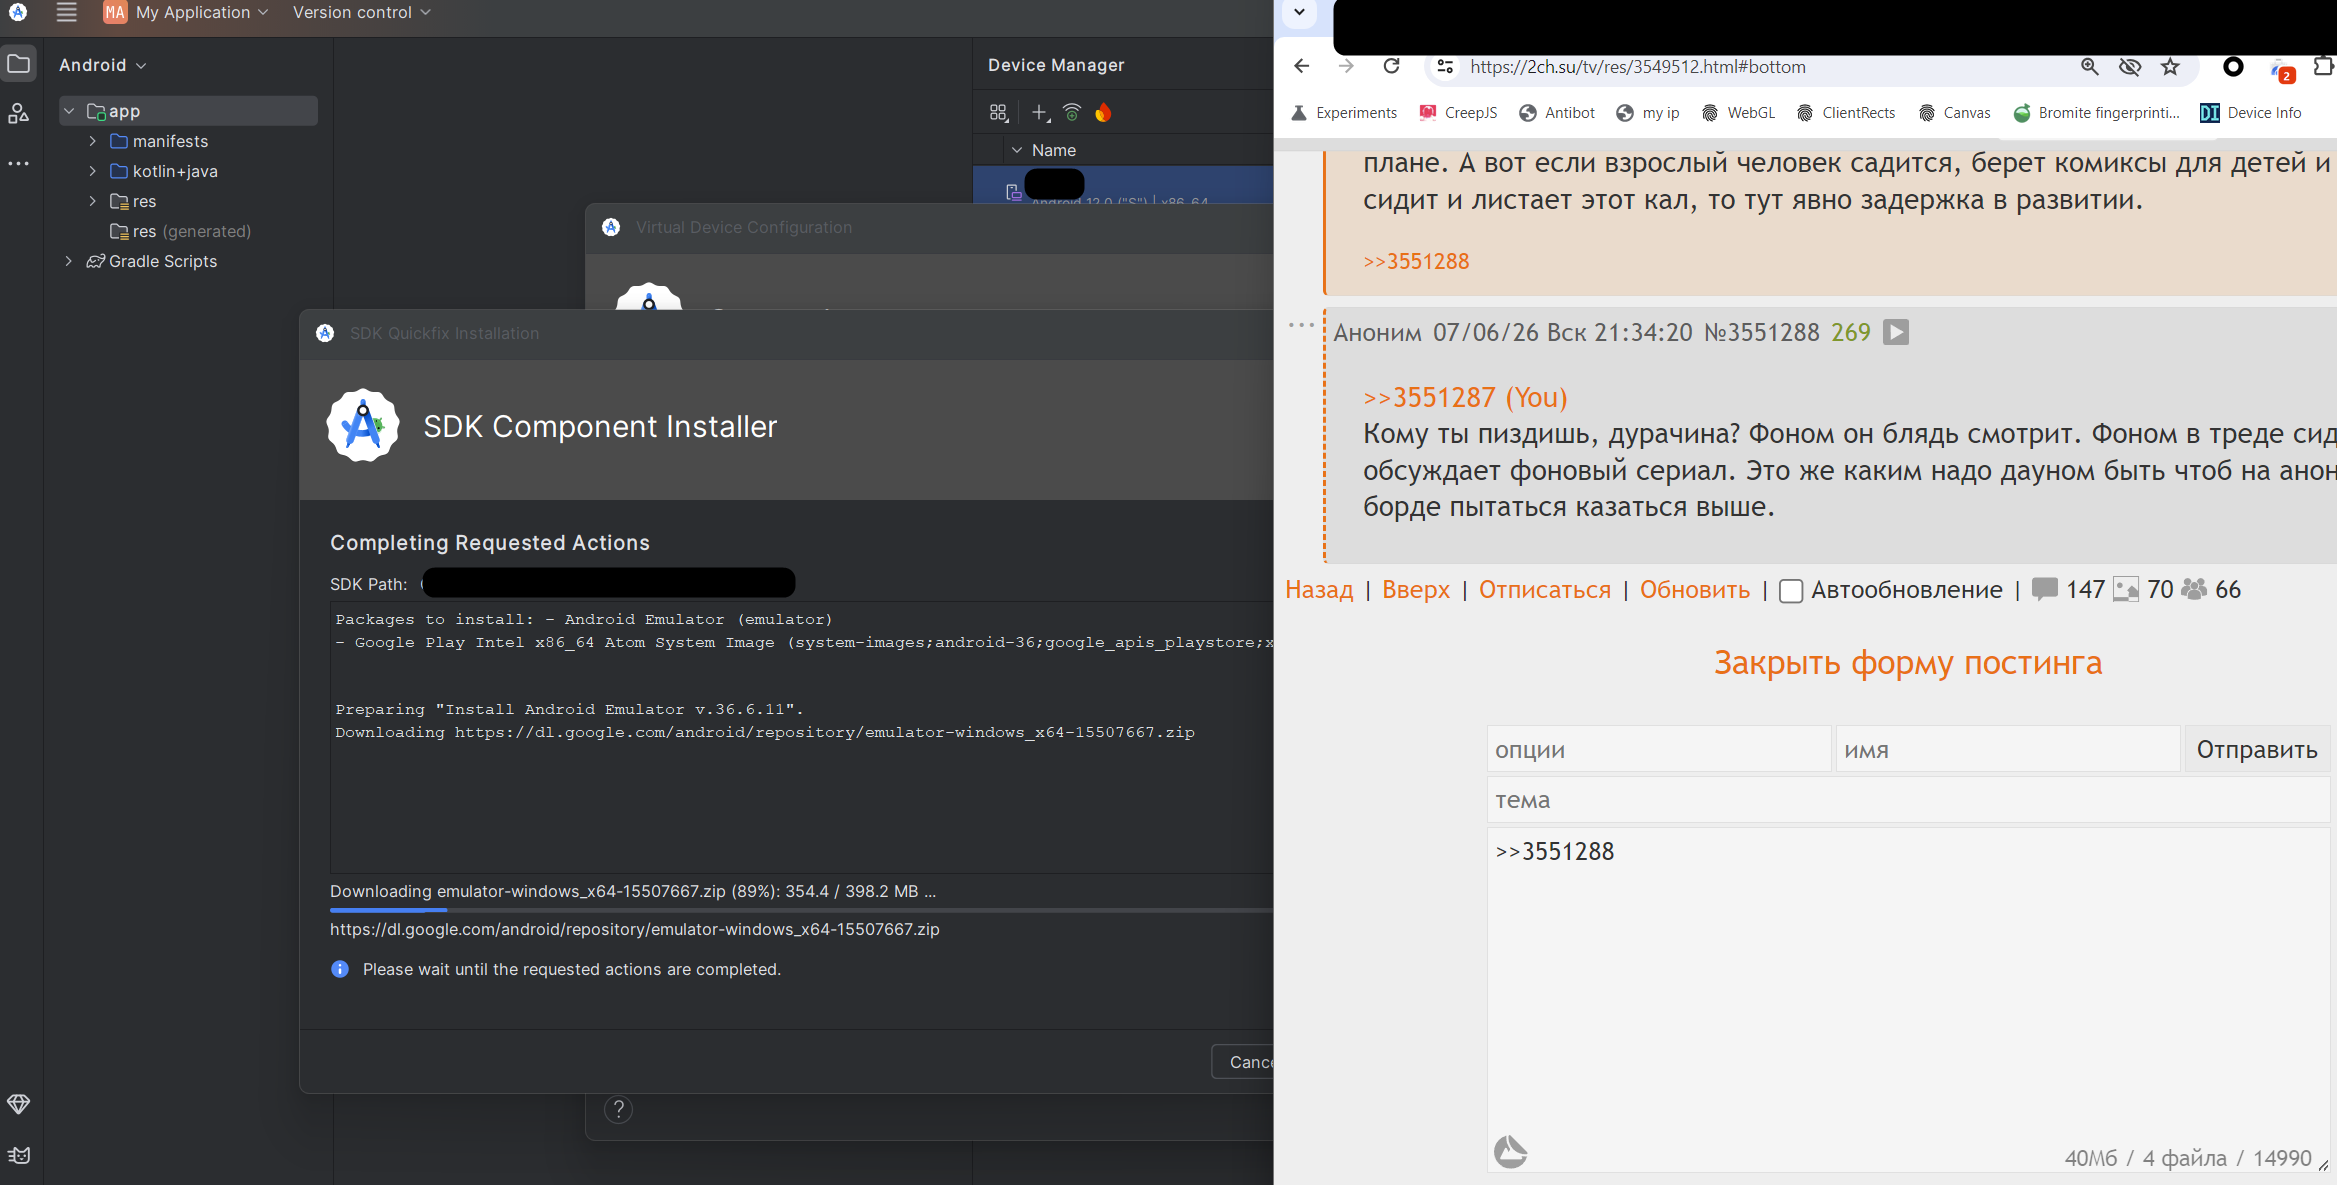Focus the тема input field

tap(1908, 800)
